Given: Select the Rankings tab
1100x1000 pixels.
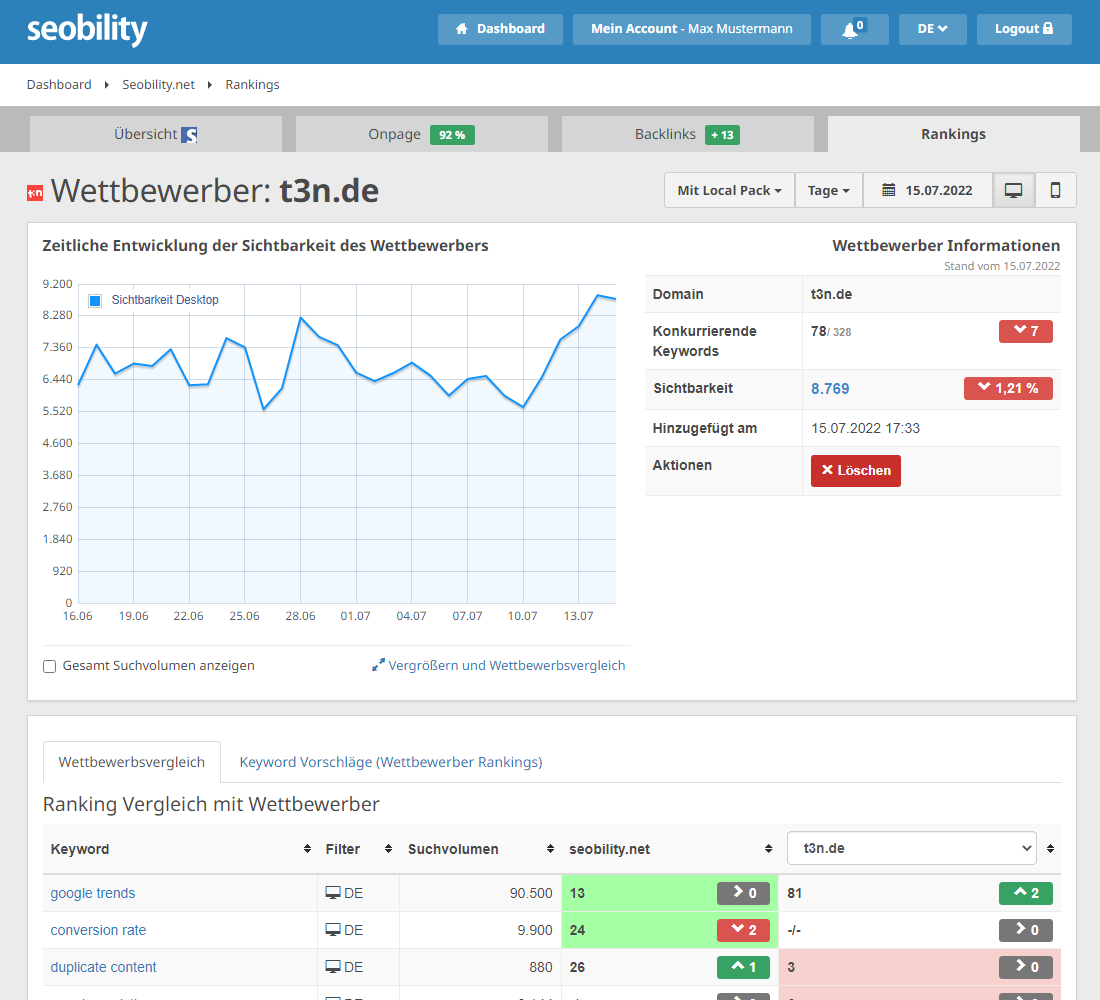Looking at the screenshot, I should 953,134.
